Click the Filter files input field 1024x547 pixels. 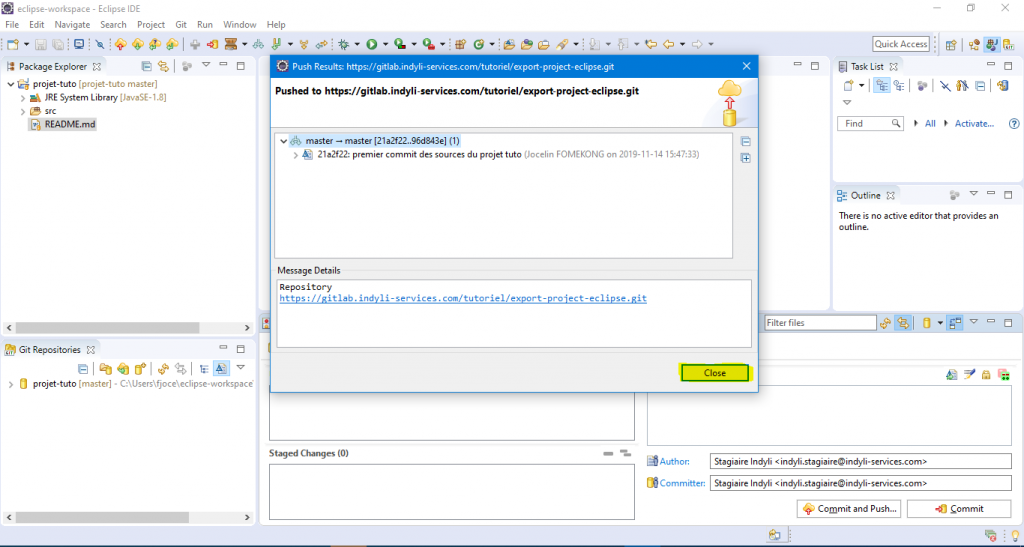click(x=820, y=322)
